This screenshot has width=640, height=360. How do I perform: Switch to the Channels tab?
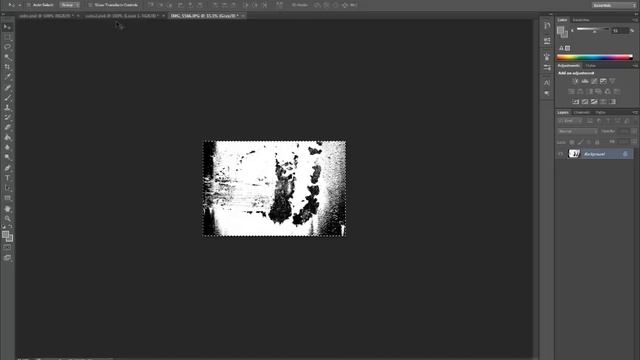[582, 112]
